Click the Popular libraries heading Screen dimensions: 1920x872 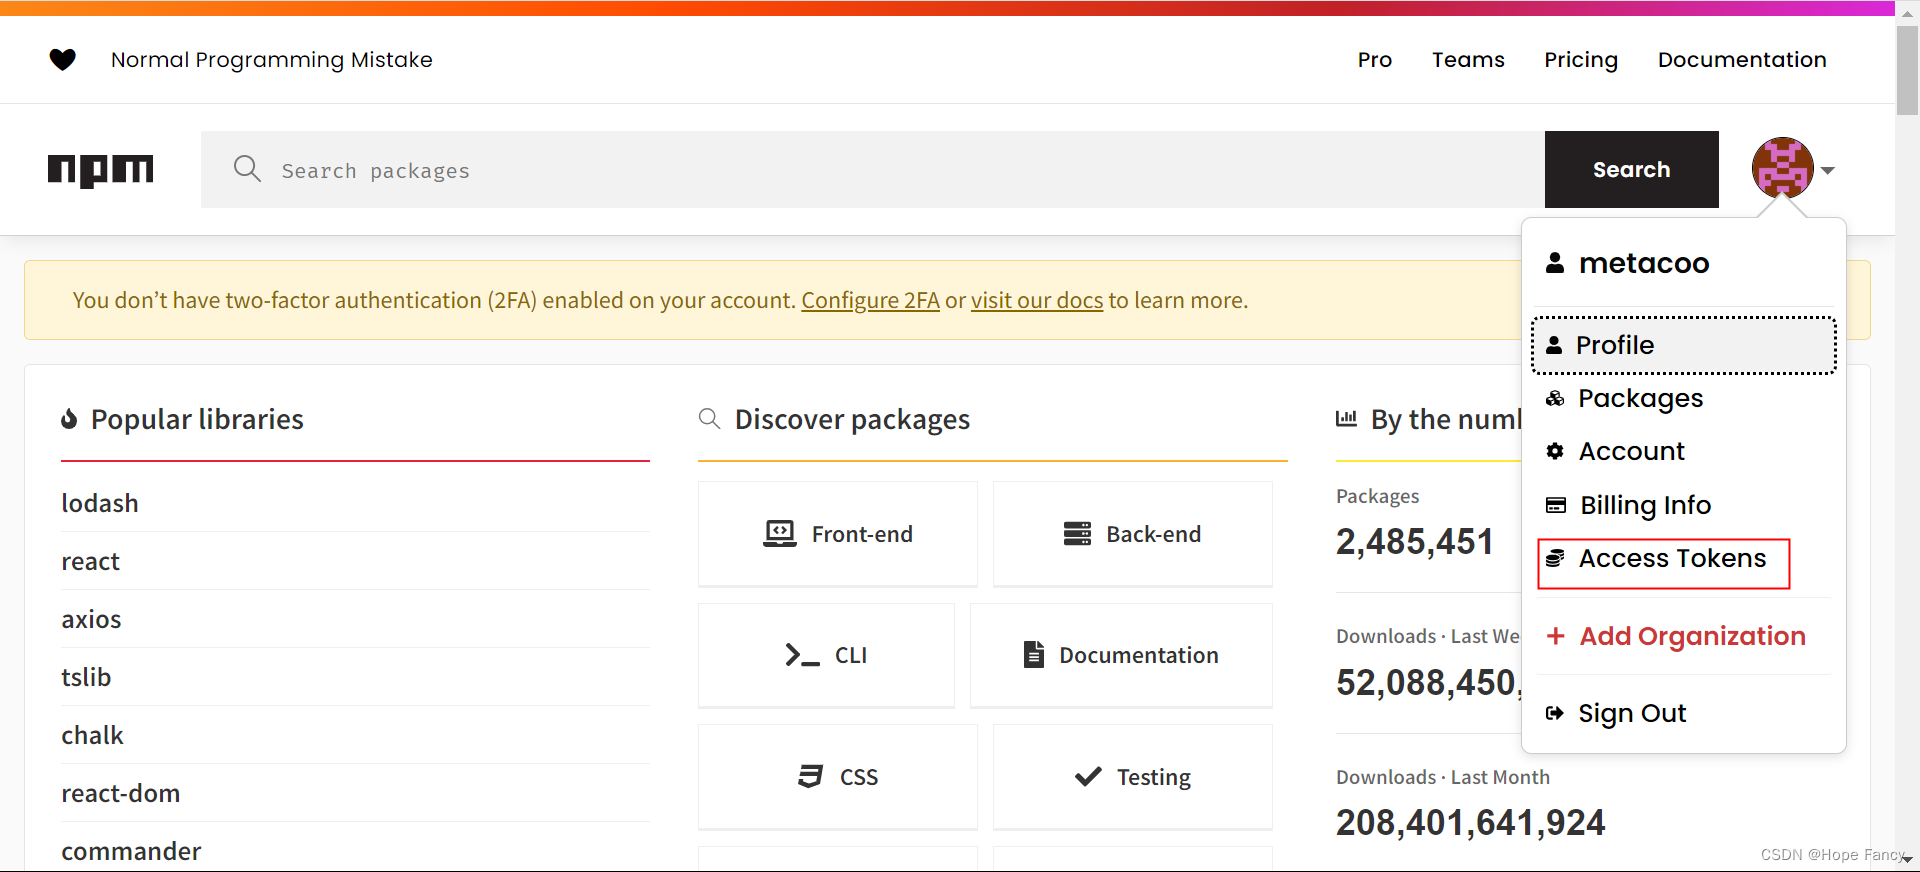click(x=197, y=419)
